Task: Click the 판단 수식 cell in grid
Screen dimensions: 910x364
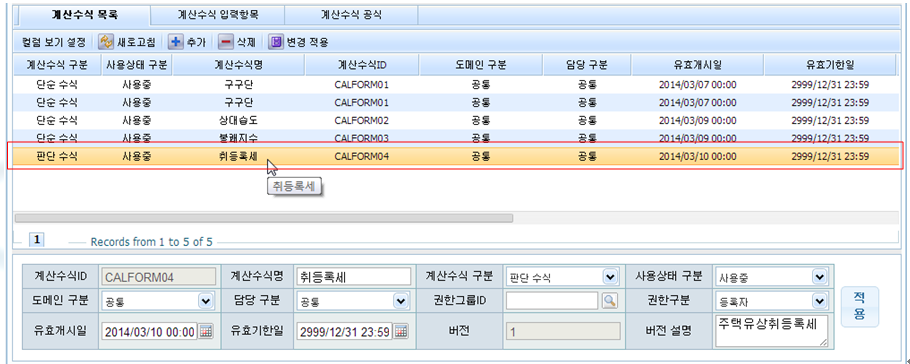Action: (56, 156)
